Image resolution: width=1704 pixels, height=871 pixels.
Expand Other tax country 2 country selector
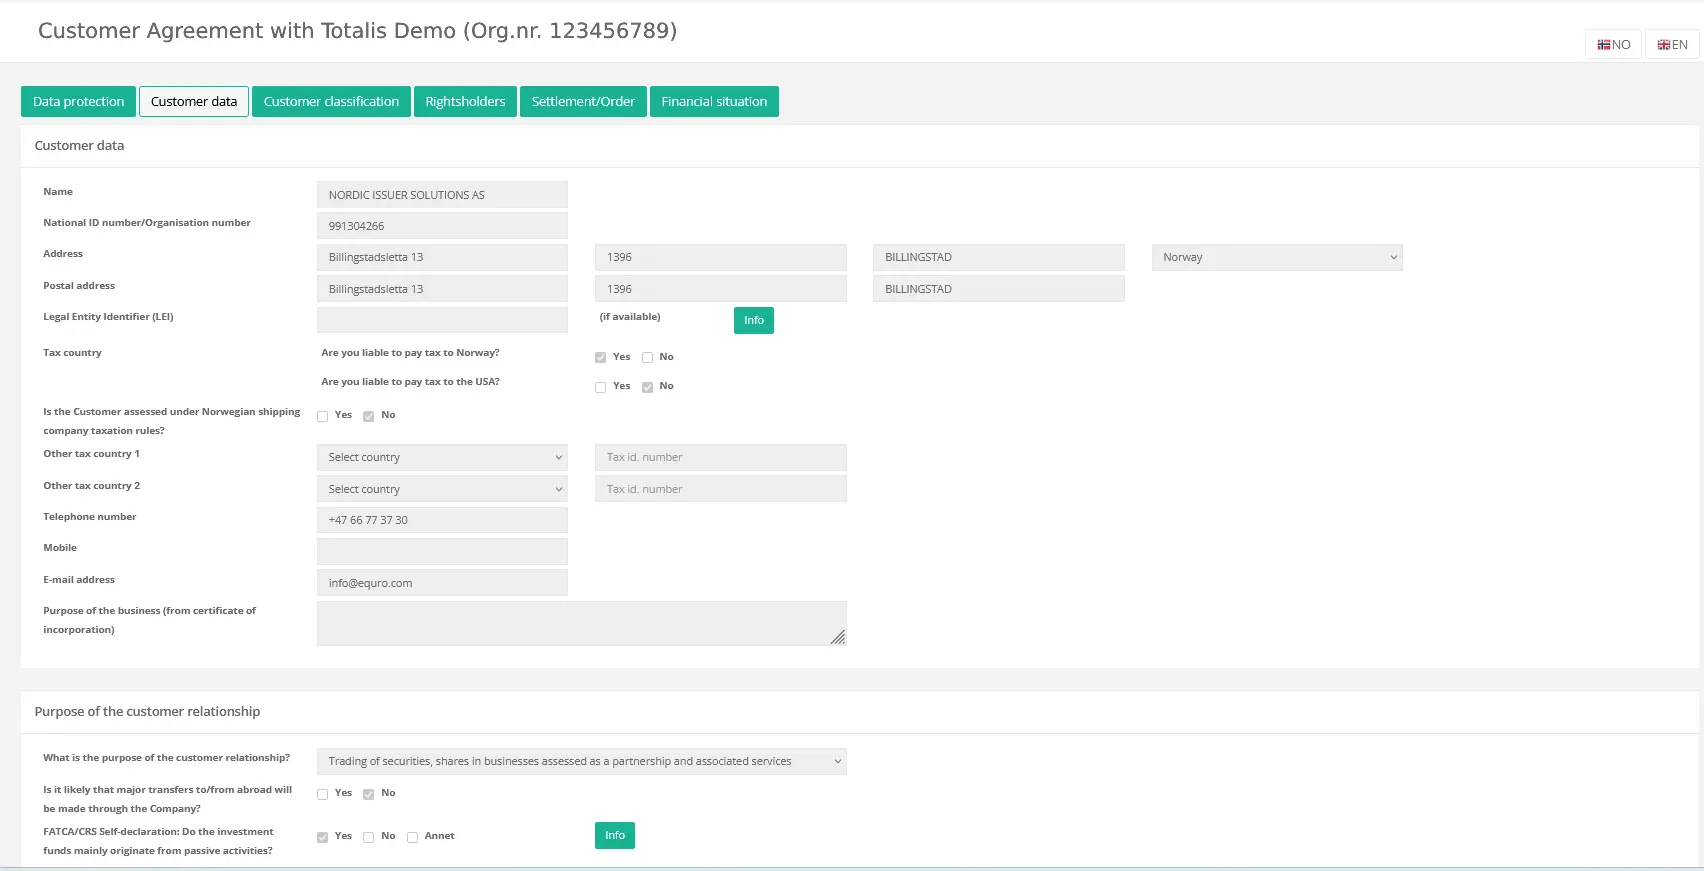pos(442,490)
